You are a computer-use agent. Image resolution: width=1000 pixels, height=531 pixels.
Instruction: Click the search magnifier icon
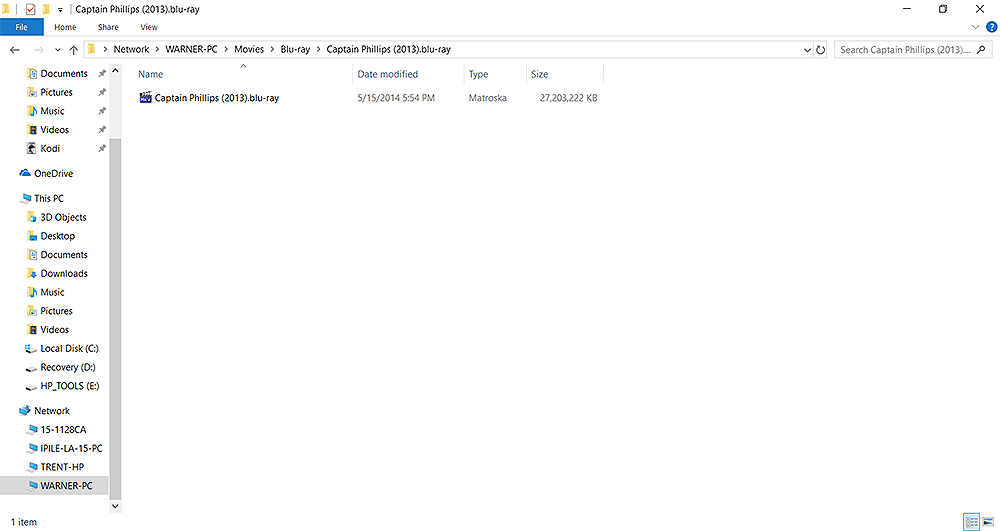(x=981, y=50)
